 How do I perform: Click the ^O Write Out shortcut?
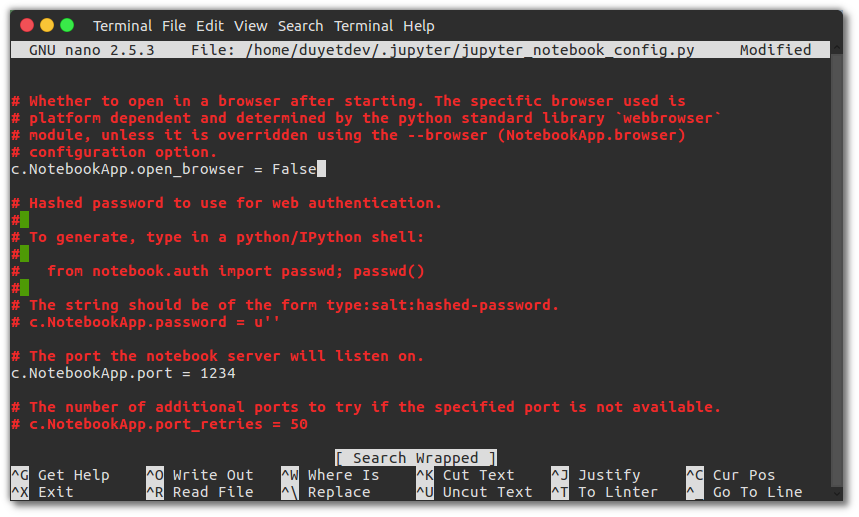tap(200, 475)
